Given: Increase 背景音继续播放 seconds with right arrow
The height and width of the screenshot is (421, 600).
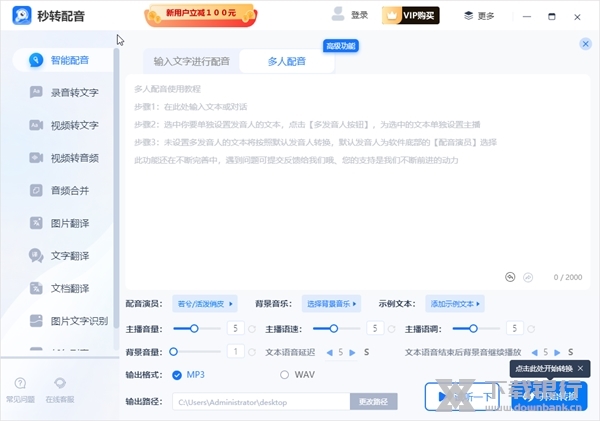Looking at the screenshot, I should [557, 352].
